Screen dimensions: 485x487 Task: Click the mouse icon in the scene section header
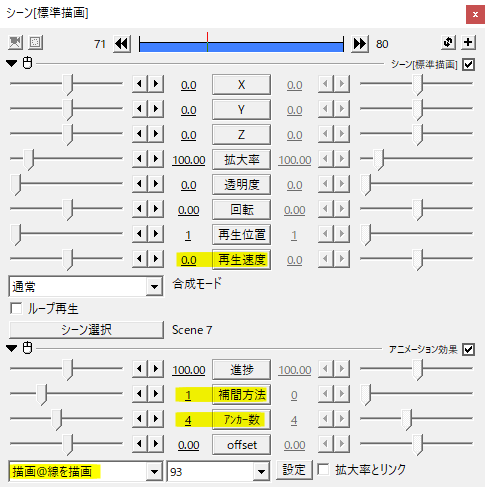click(27, 63)
